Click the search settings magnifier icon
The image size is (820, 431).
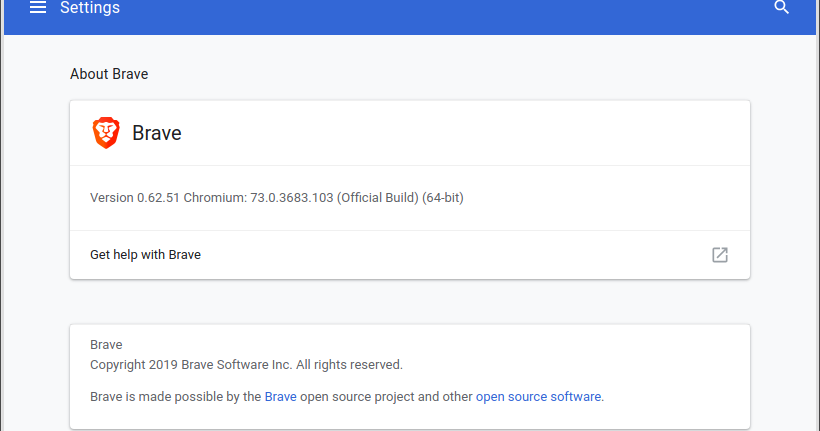[x=781, y=7]
